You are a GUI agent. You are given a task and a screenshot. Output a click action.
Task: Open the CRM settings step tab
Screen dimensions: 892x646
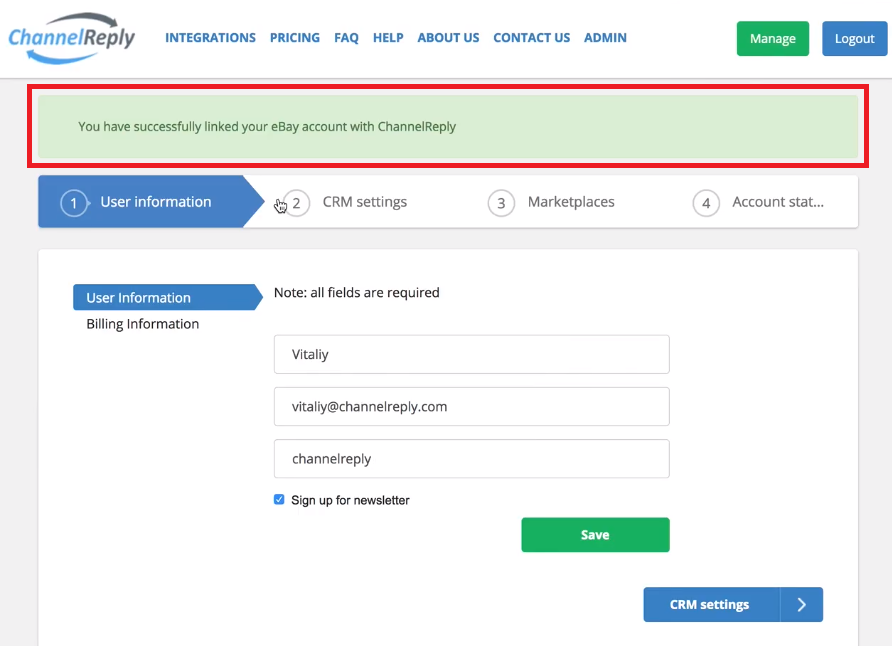click(x=365, y=202)
